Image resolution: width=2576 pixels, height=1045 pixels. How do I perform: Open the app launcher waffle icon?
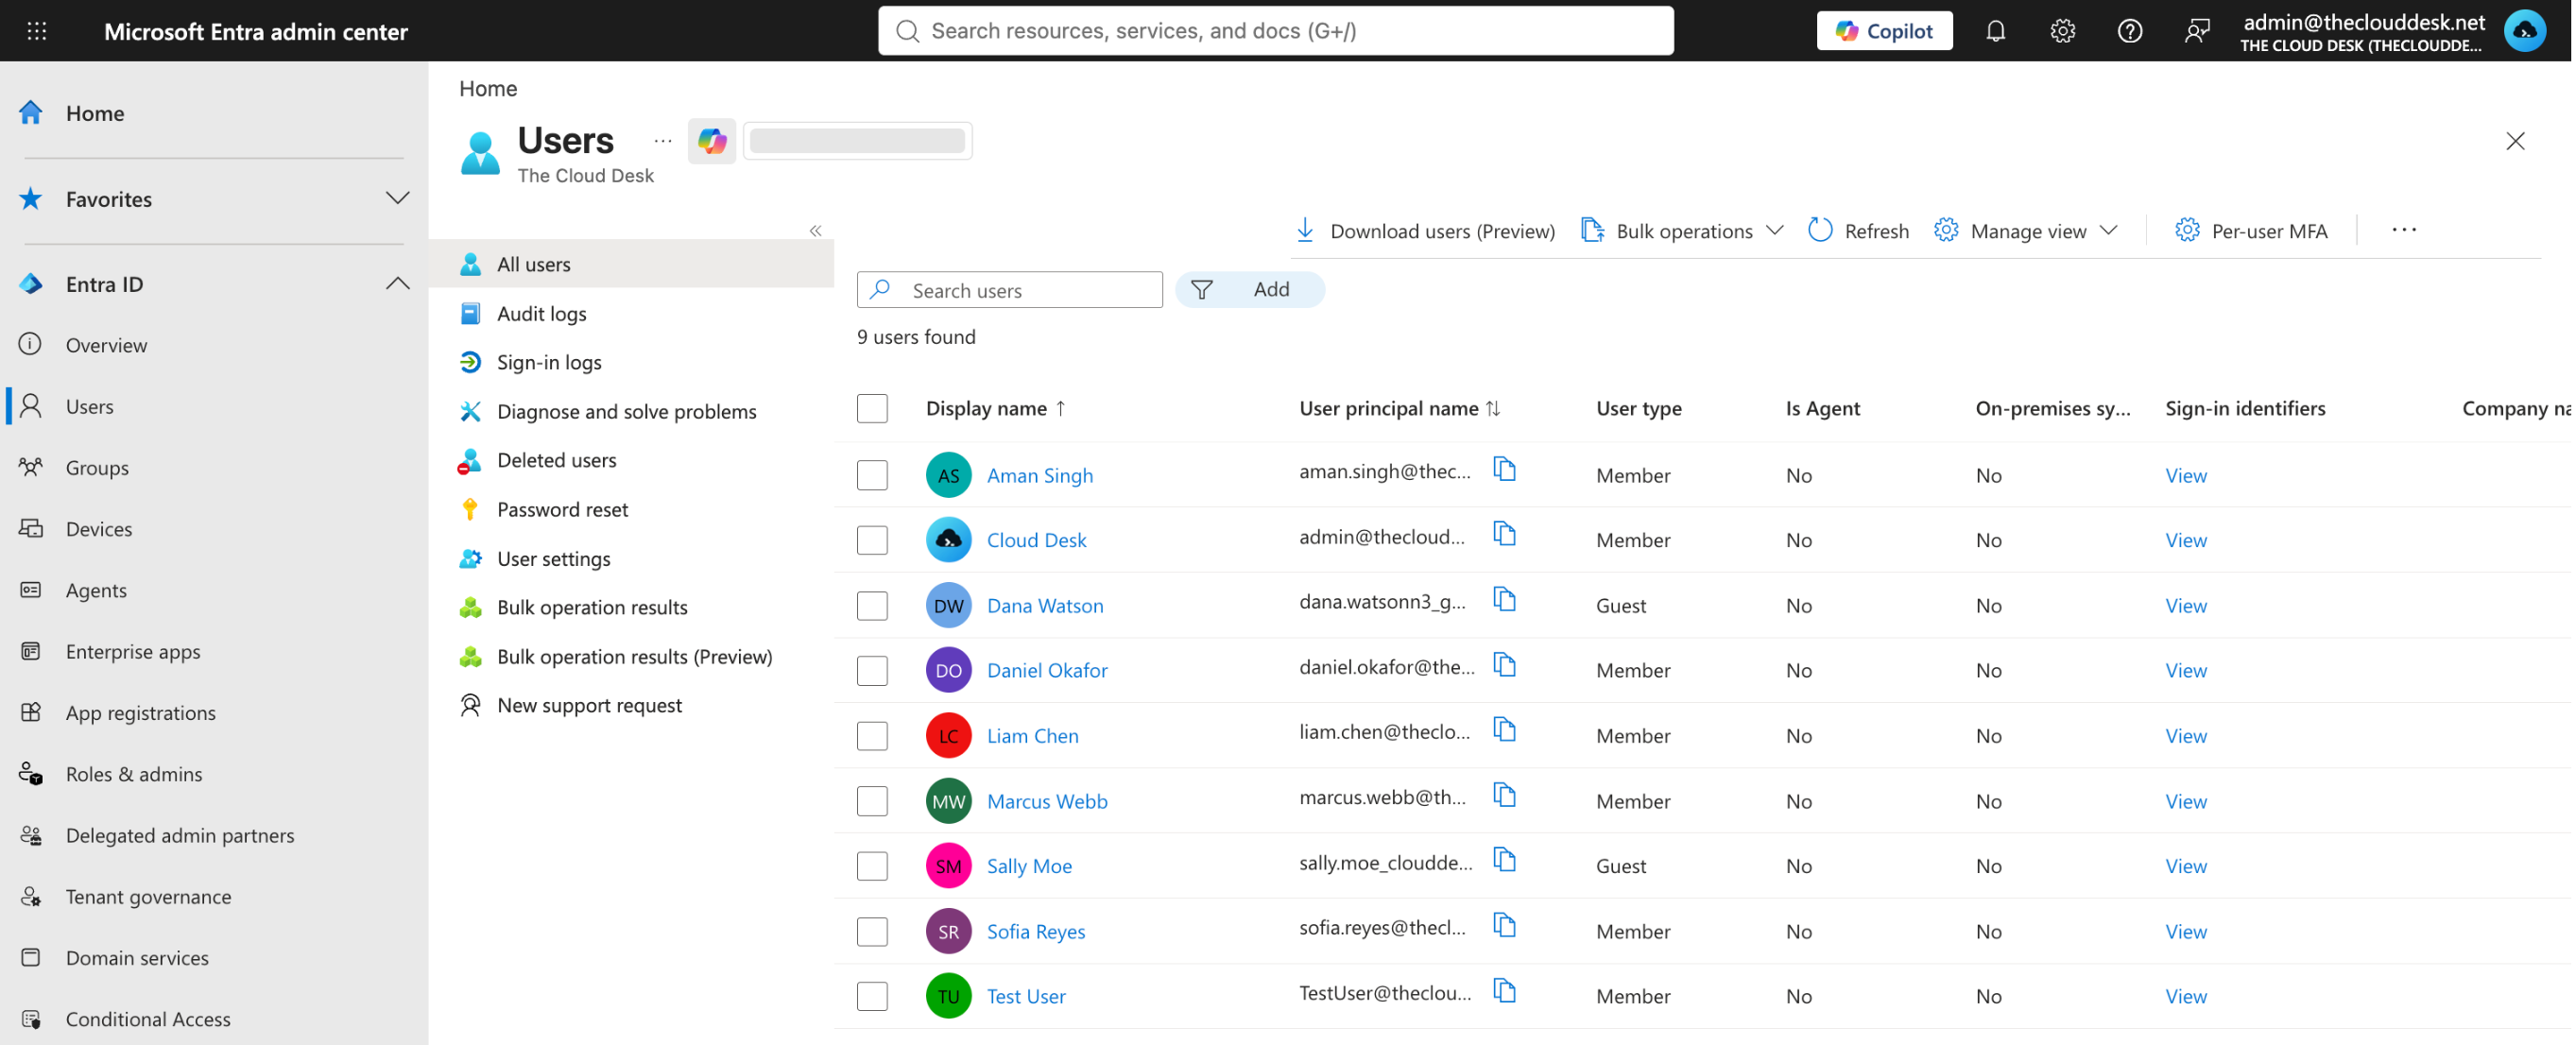(37, 31)
